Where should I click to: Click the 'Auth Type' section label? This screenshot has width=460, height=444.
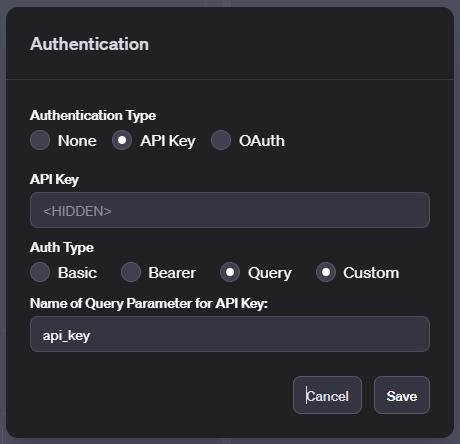tap(62, 248)
